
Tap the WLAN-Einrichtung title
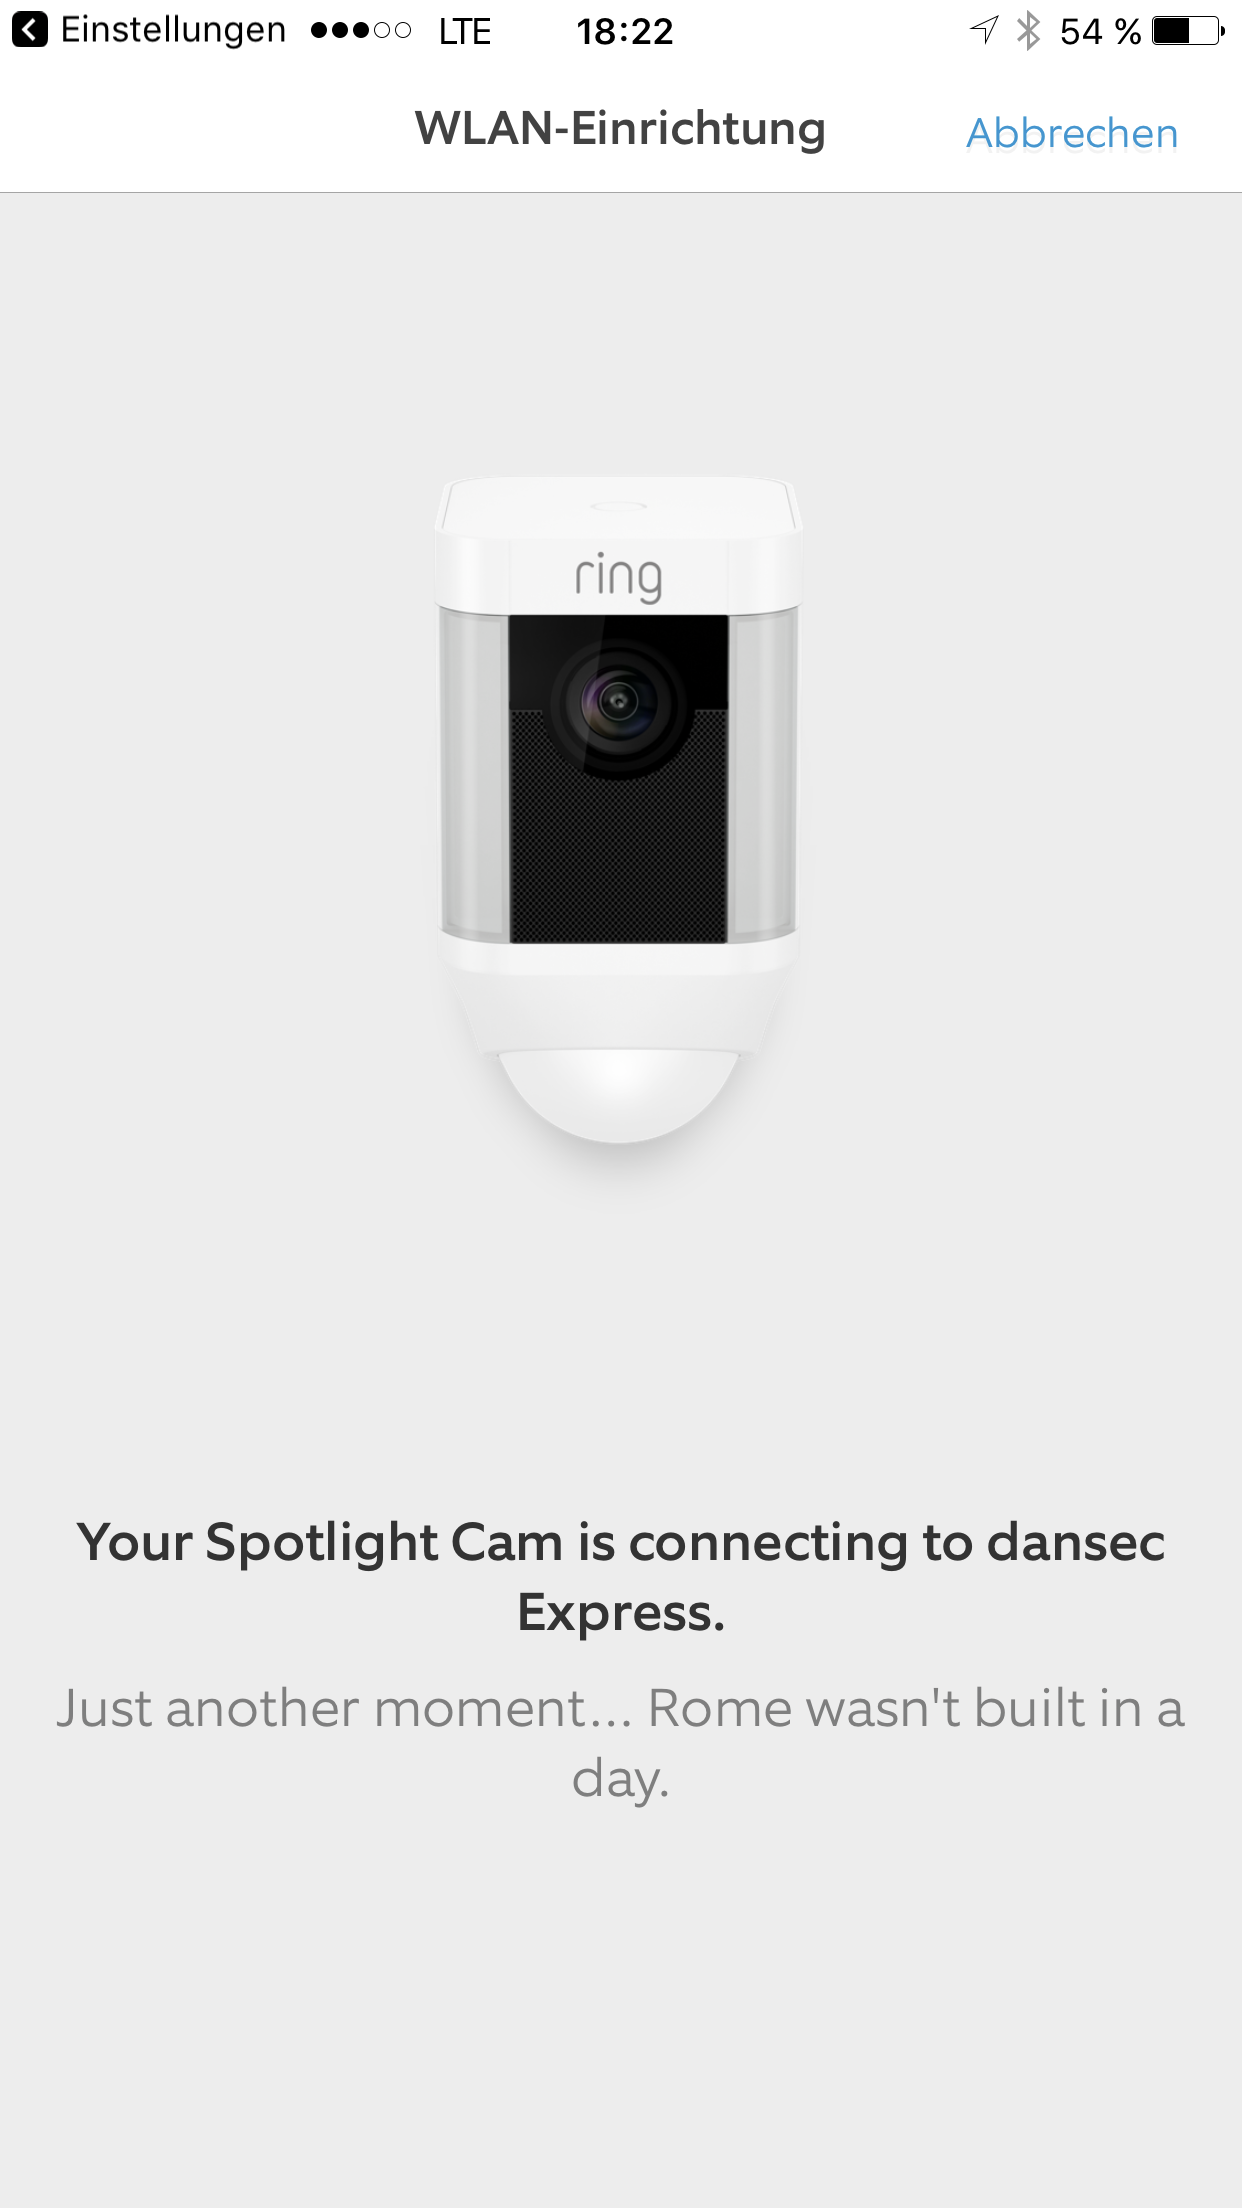point(621,129)
